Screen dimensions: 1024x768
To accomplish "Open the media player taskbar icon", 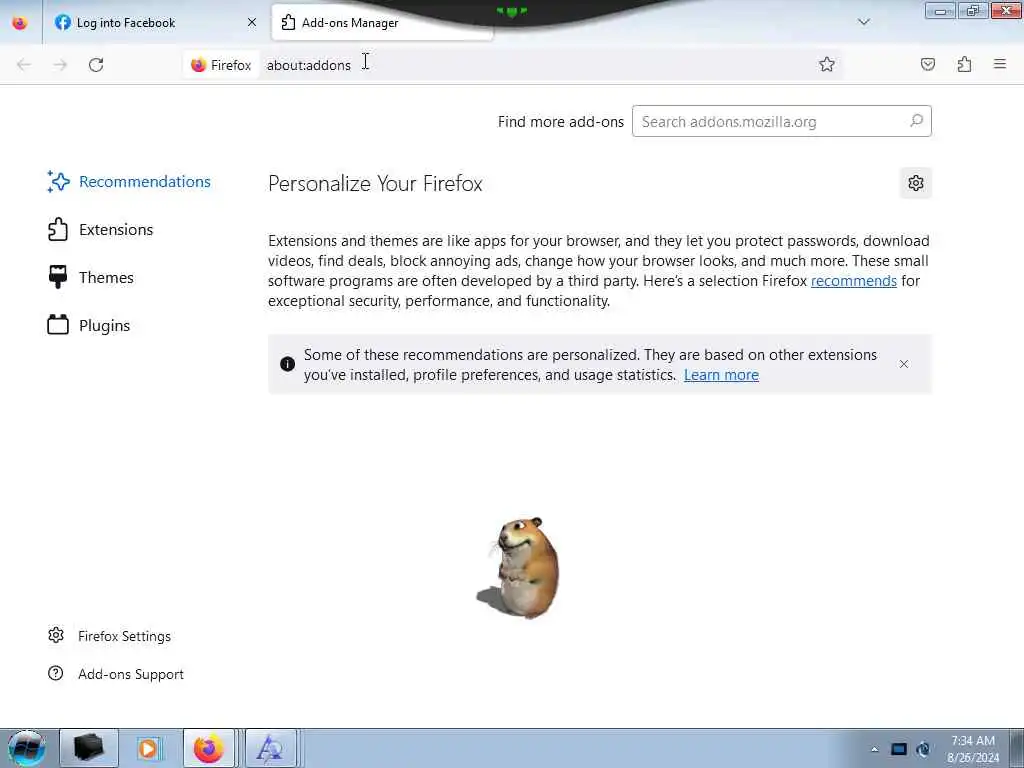I will (148, 748).
